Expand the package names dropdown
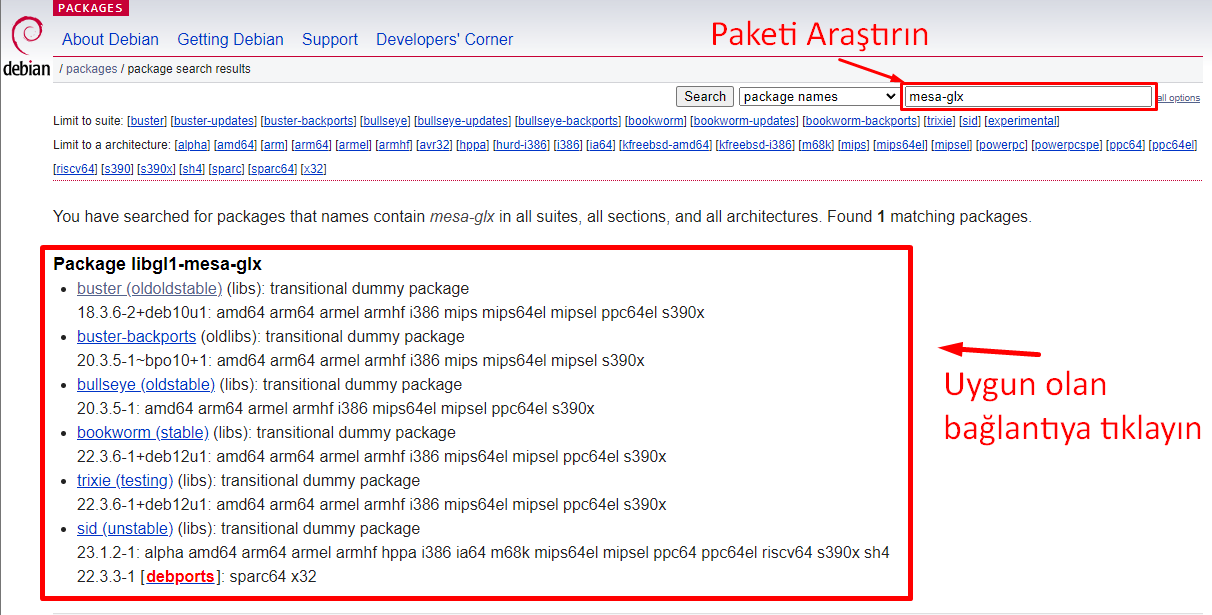 coord(819,96)
